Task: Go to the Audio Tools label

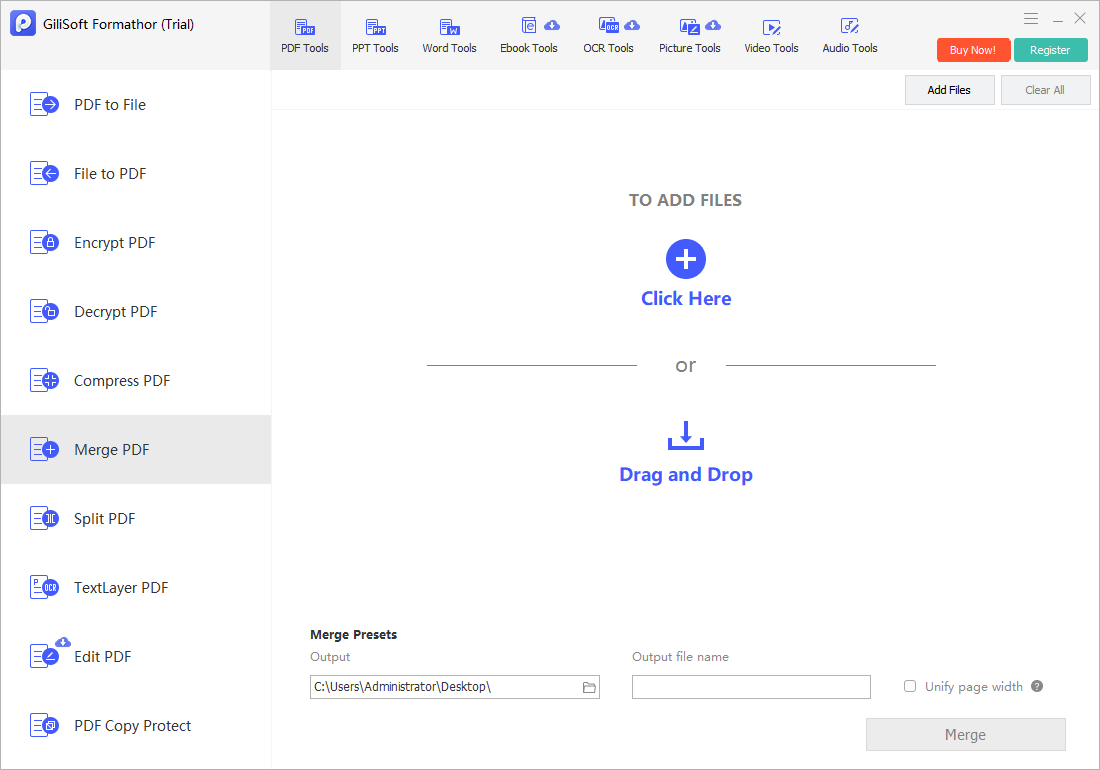Action: tap(850, 48)
